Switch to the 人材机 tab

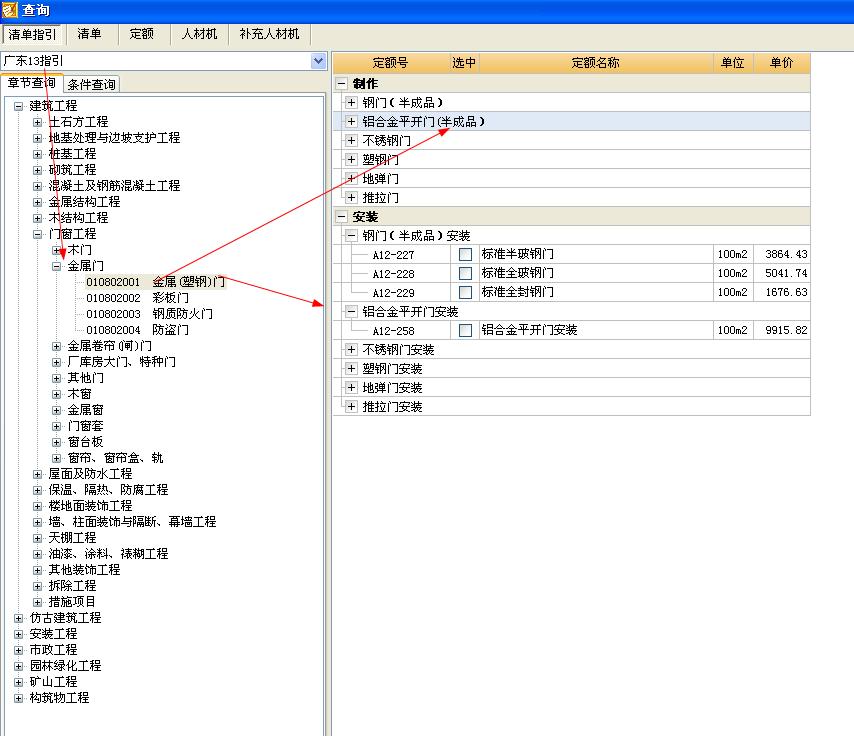(x=199, y=34)
